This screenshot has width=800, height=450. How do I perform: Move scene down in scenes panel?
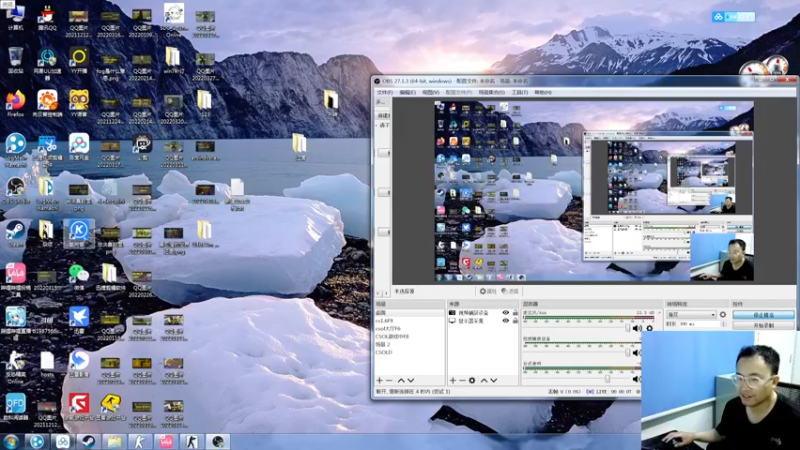click(x=411, y=381)
